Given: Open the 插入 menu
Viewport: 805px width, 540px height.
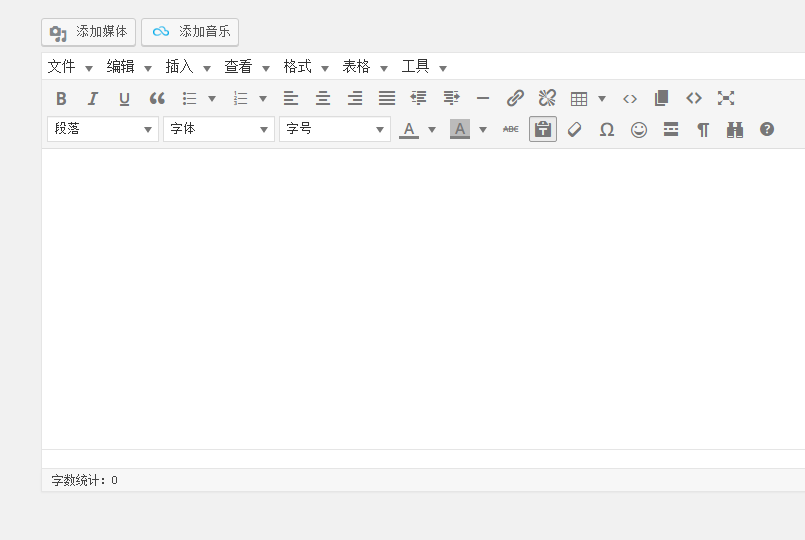Looking at the screenshot, I should 188,67.
